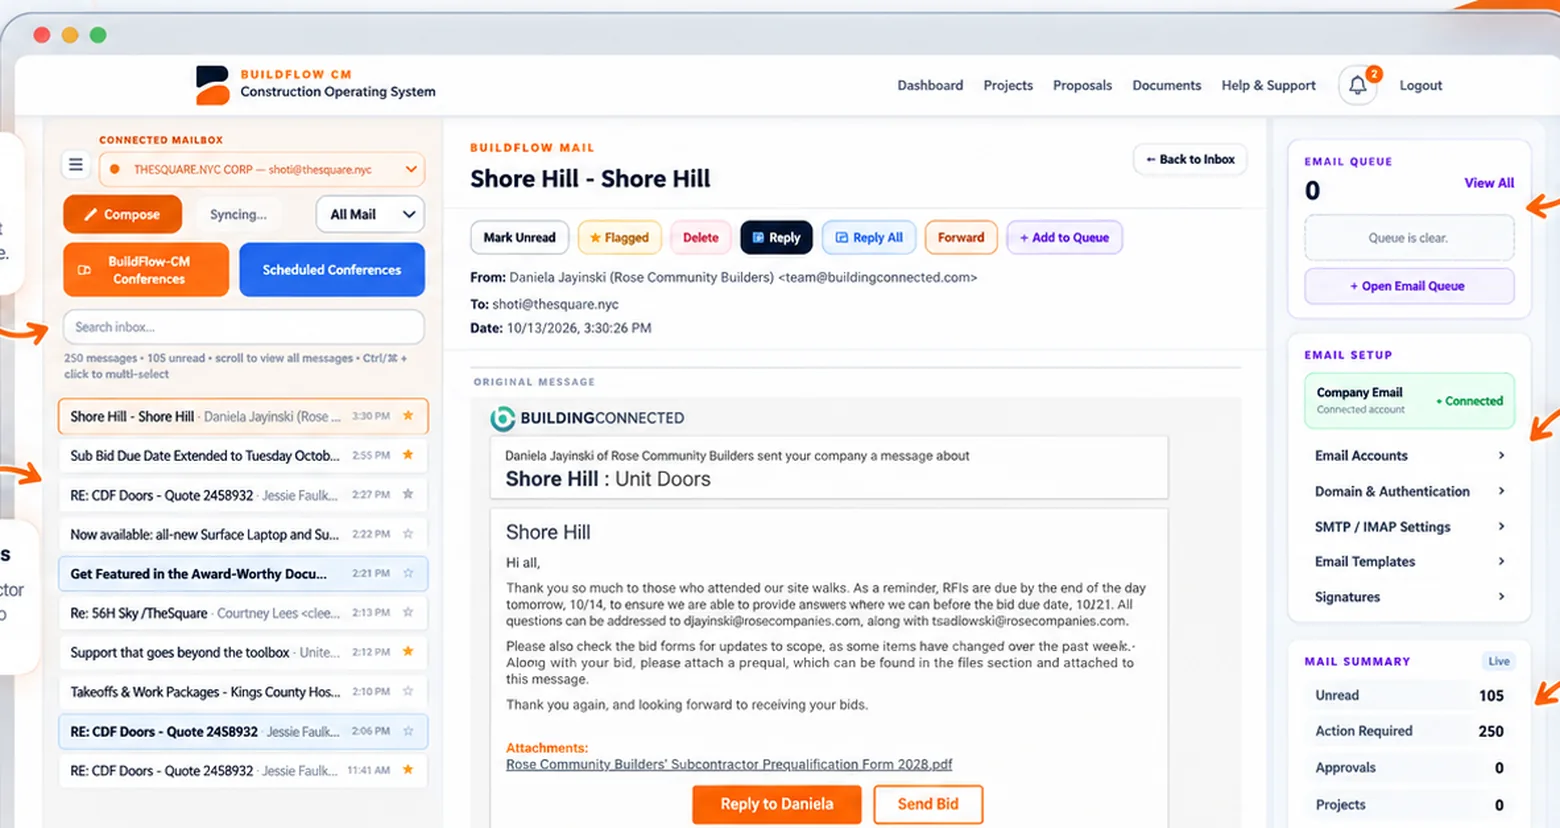Open the 11:41 AM RE: CDF Doors message

[243, 770]
